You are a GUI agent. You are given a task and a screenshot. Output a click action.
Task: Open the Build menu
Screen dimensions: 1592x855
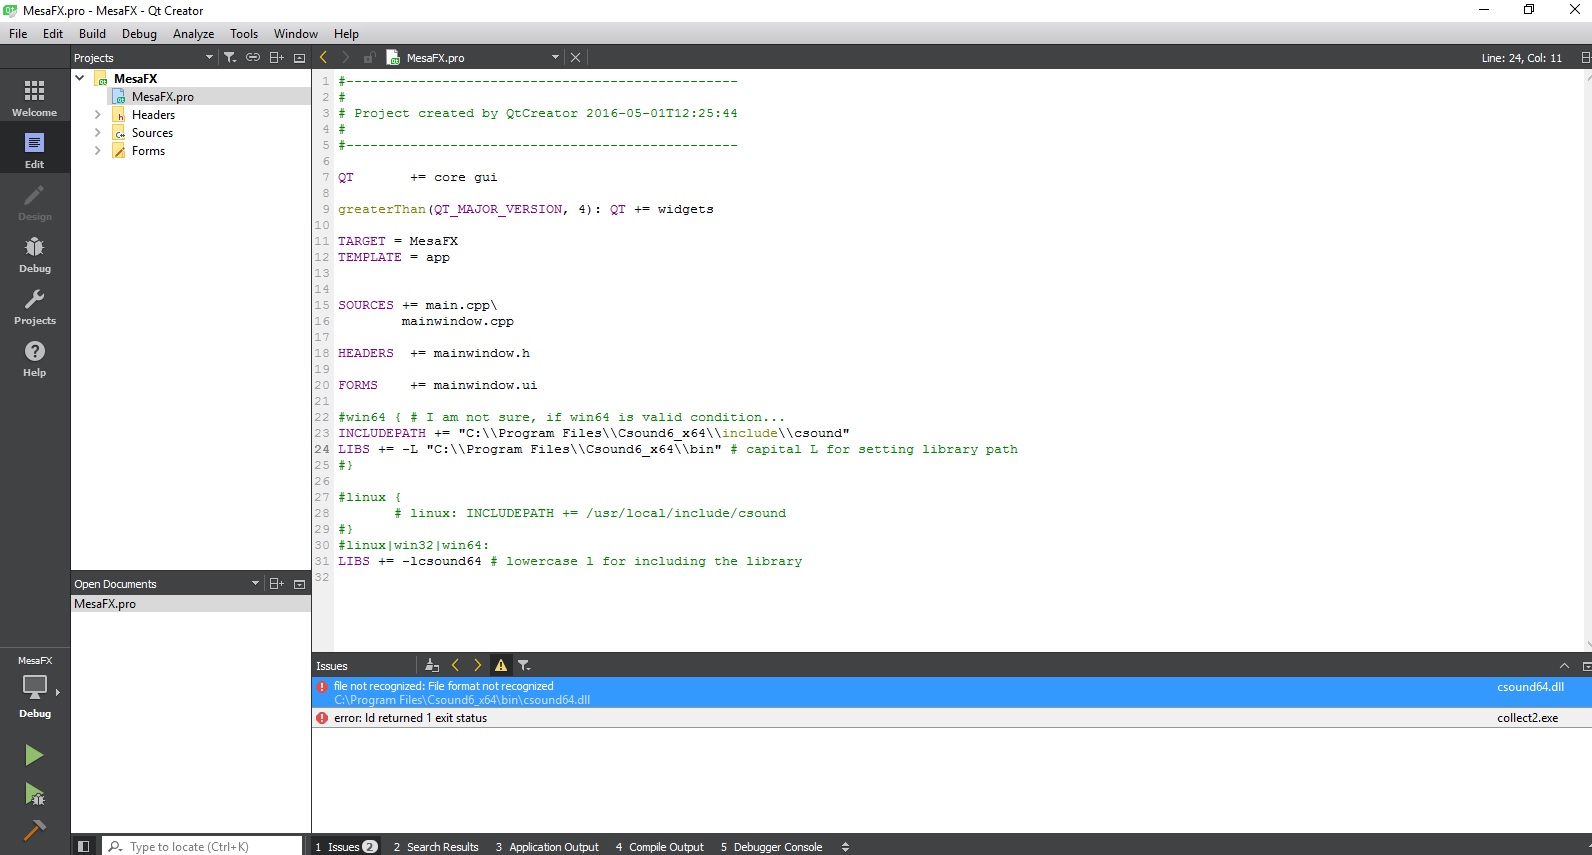tap(92, 34)
